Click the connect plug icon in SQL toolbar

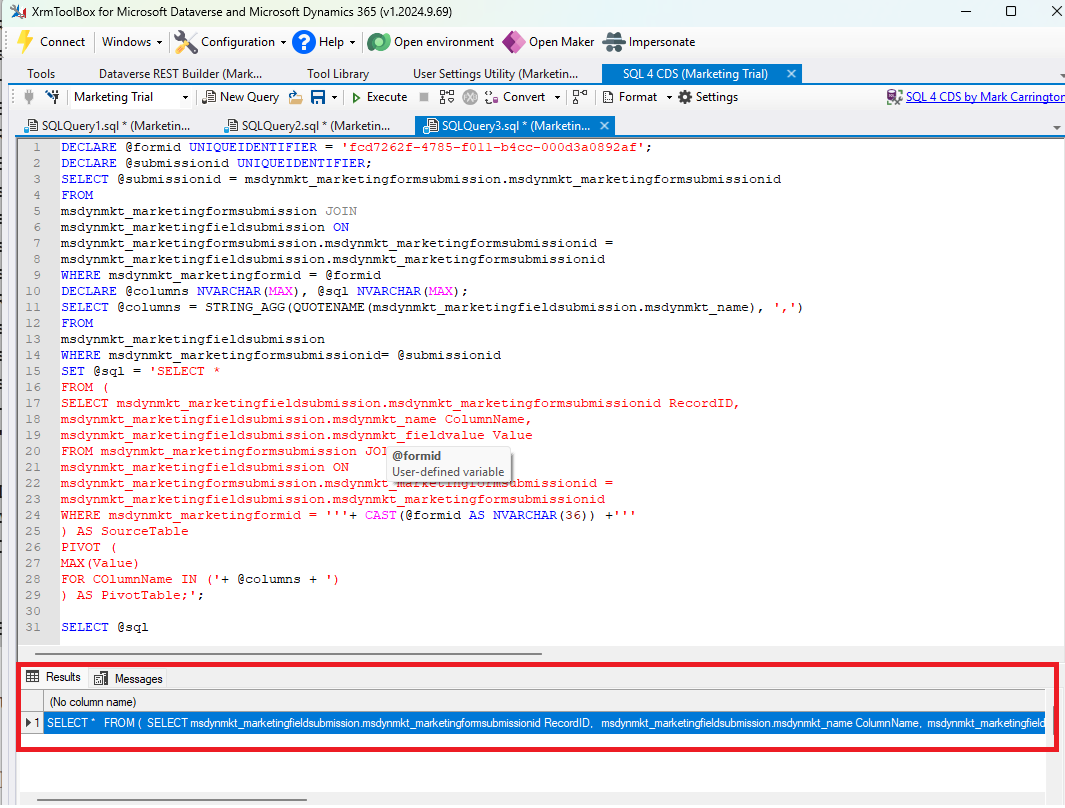tap(29, 97)
